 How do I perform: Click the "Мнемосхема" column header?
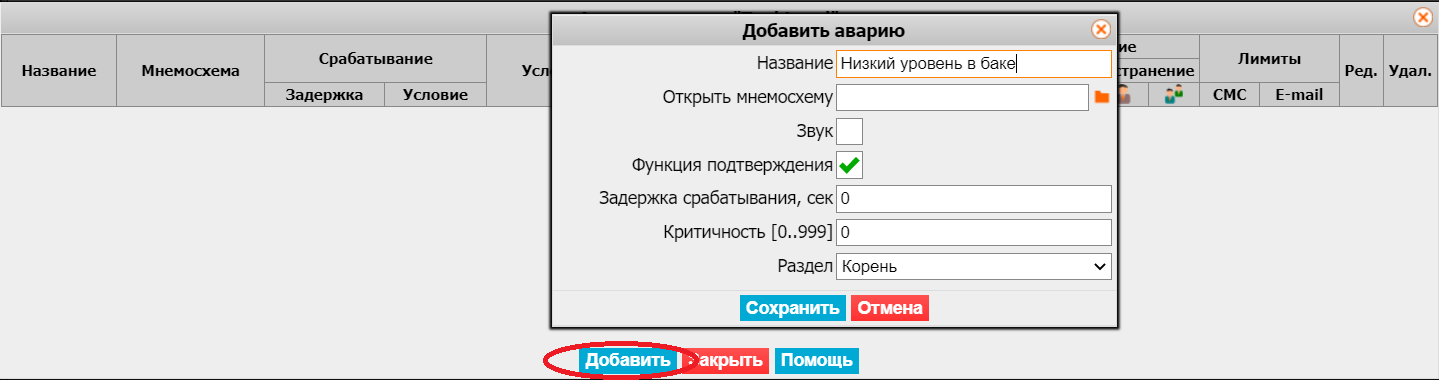(191, 71)
